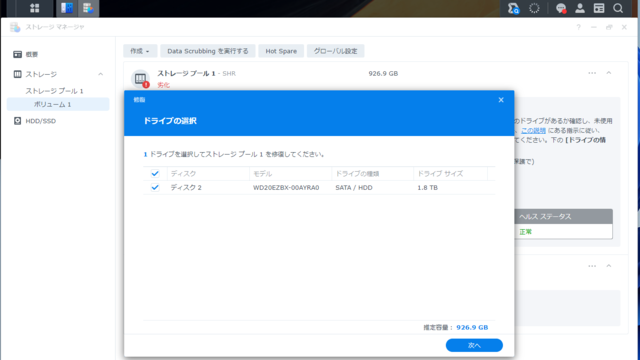This screenshot has width=640, height=360.
Task: Open グローバル設定 global settings button
Action: 336,51
